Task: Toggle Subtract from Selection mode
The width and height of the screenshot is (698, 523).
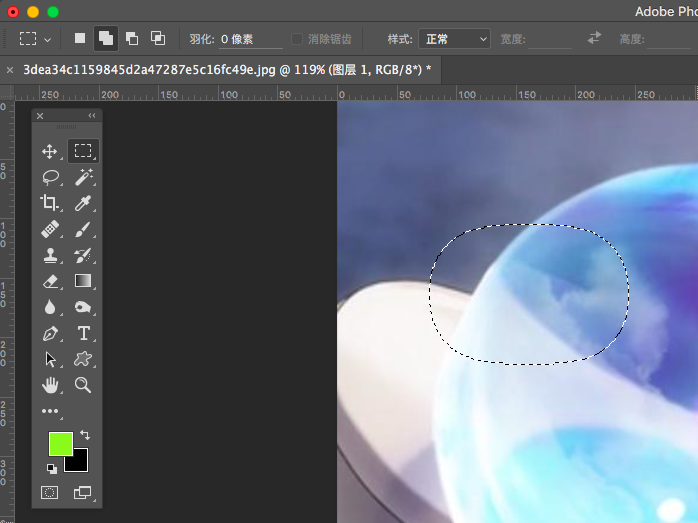Action: pyautogui.click(x=132, y=39)
